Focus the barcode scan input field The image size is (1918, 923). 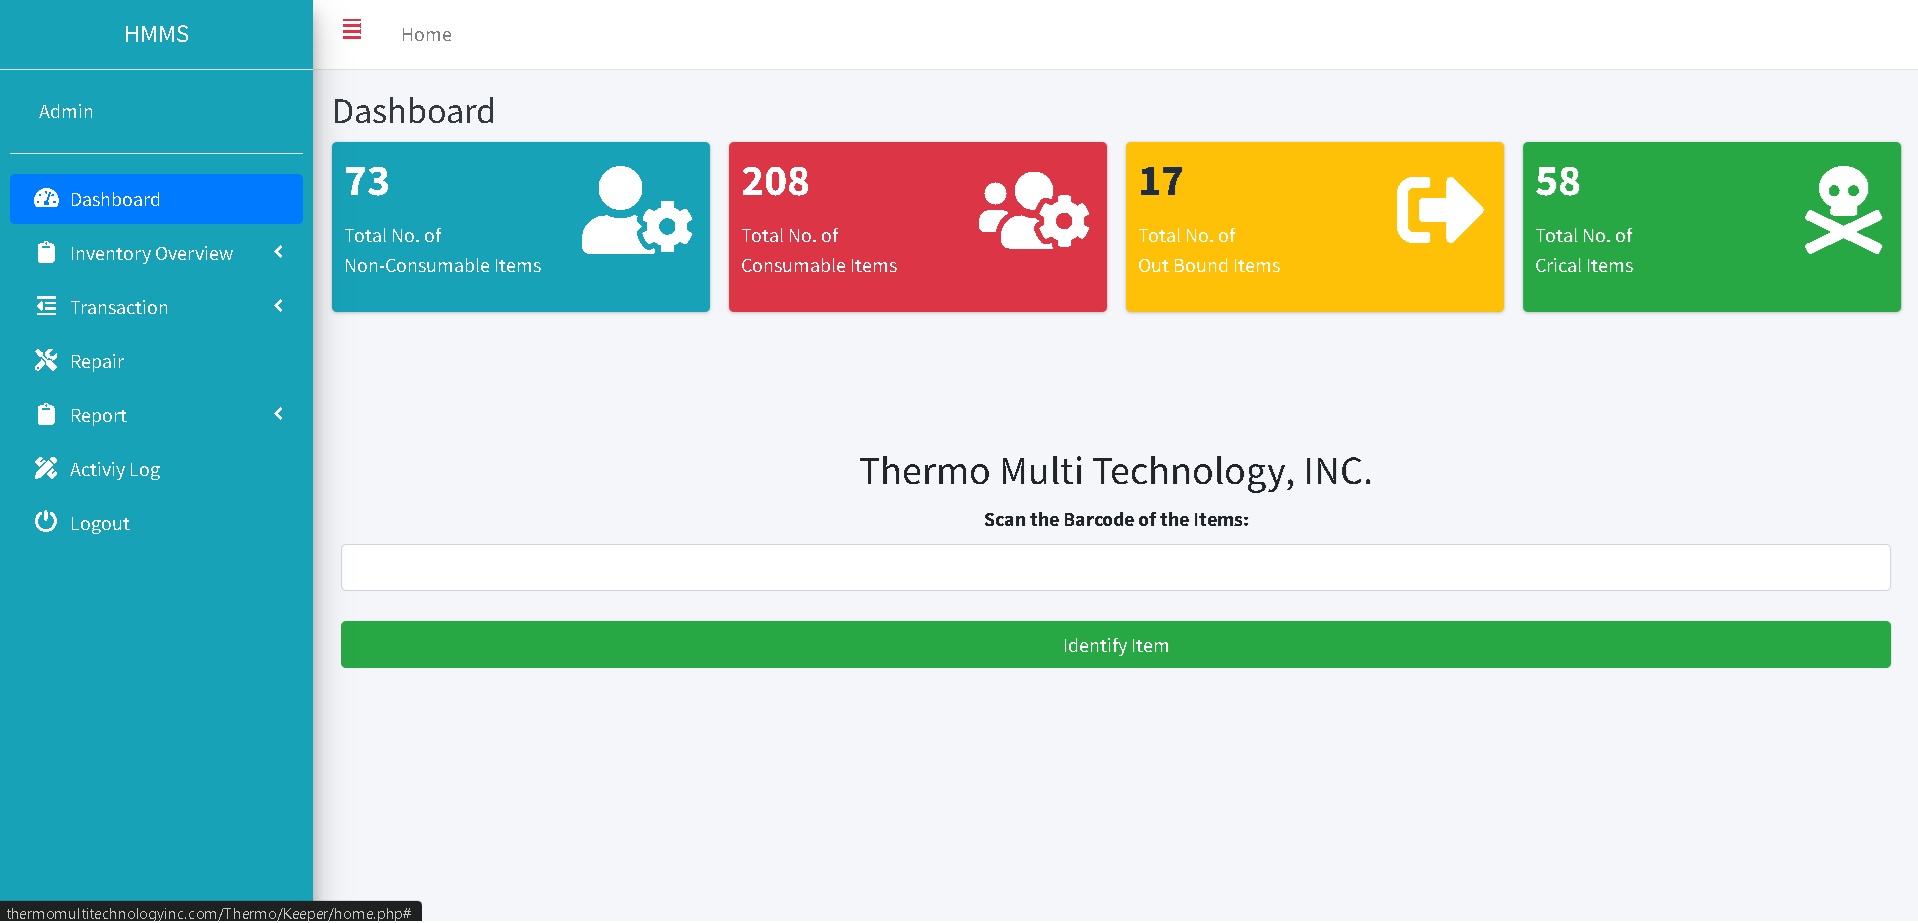1115,567
